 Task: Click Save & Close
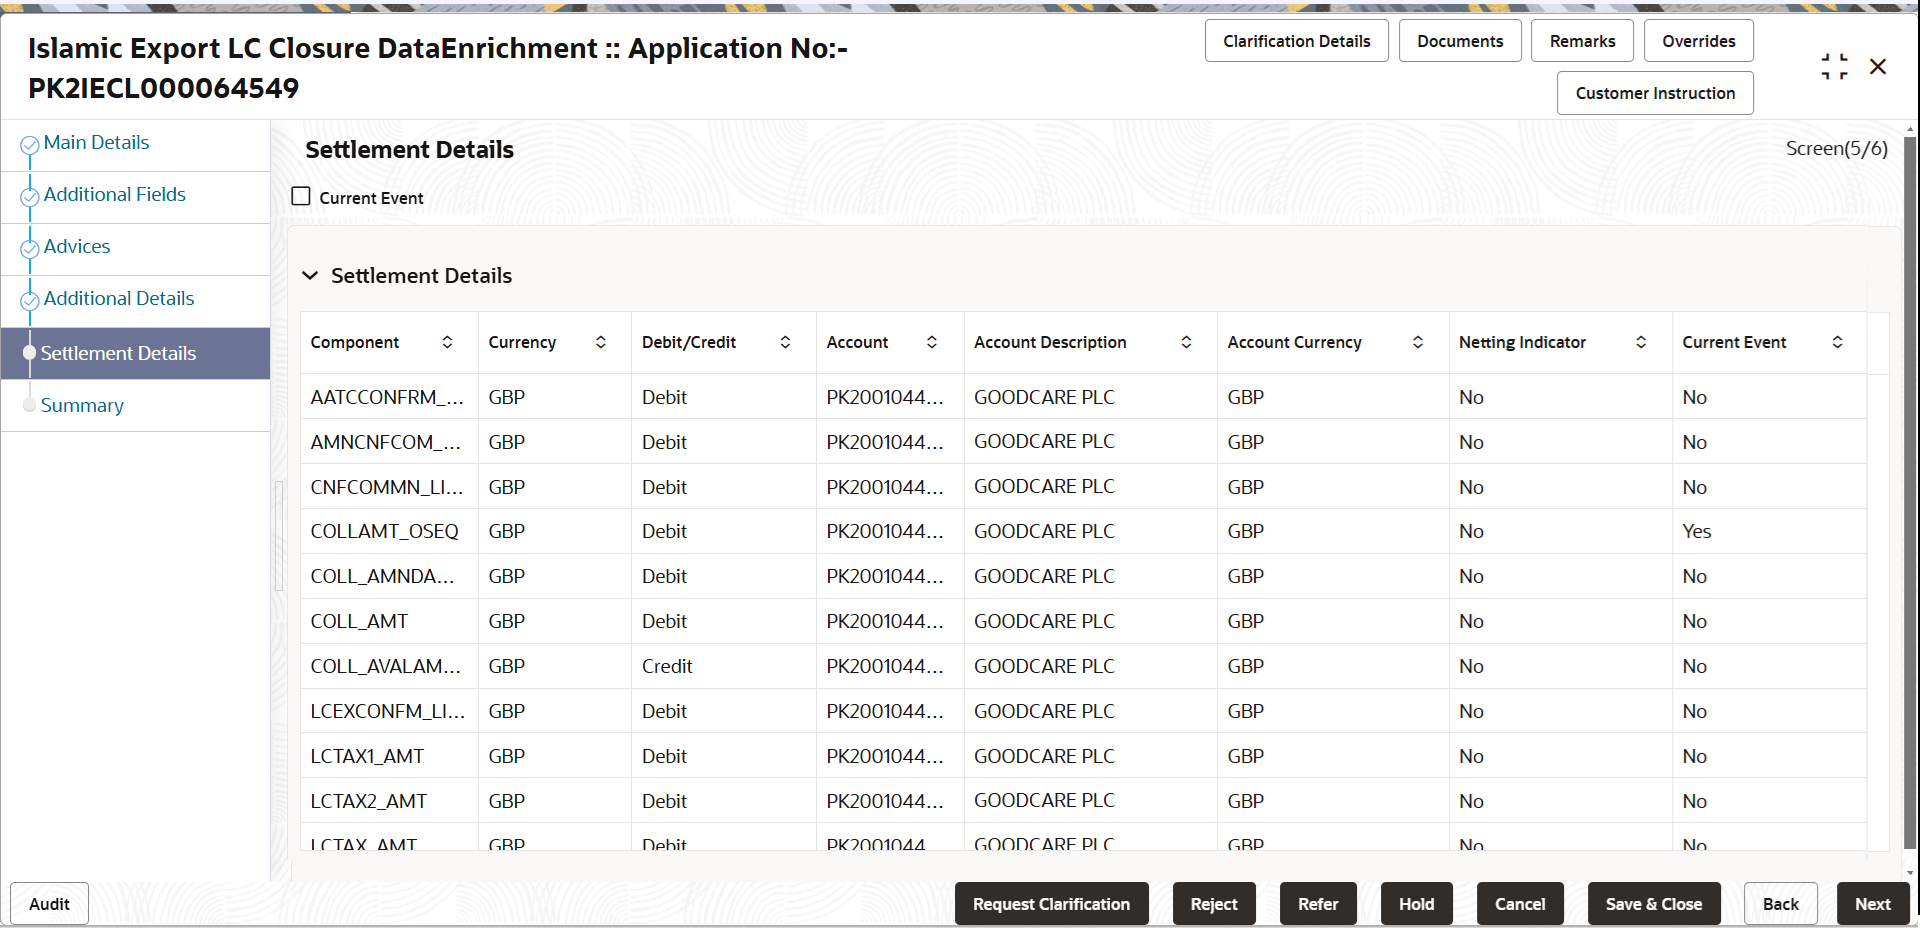1654,904
